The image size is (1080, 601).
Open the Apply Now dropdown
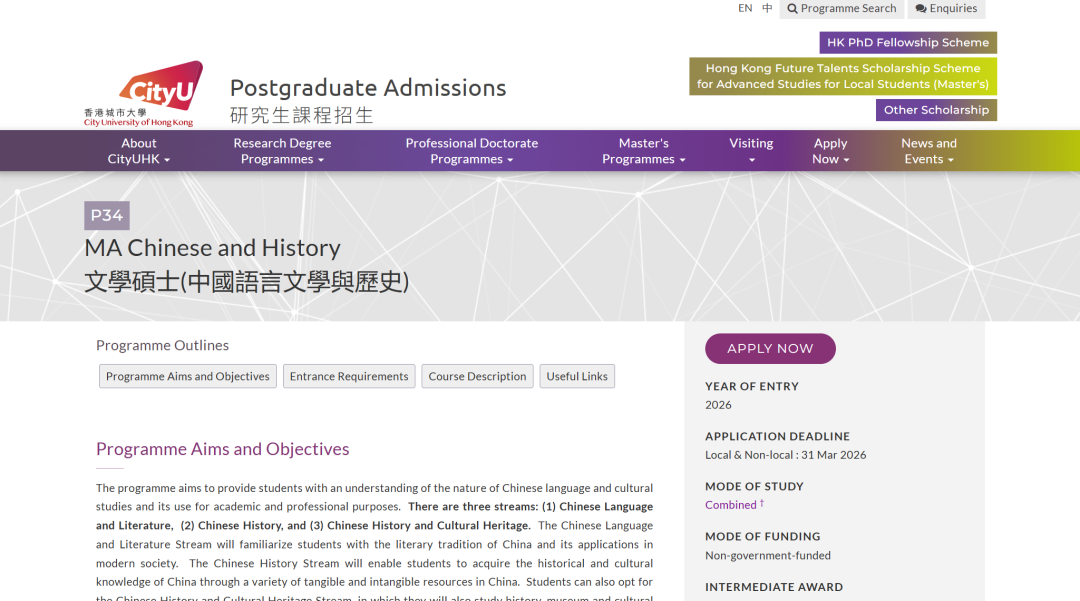tap(830, 150)
